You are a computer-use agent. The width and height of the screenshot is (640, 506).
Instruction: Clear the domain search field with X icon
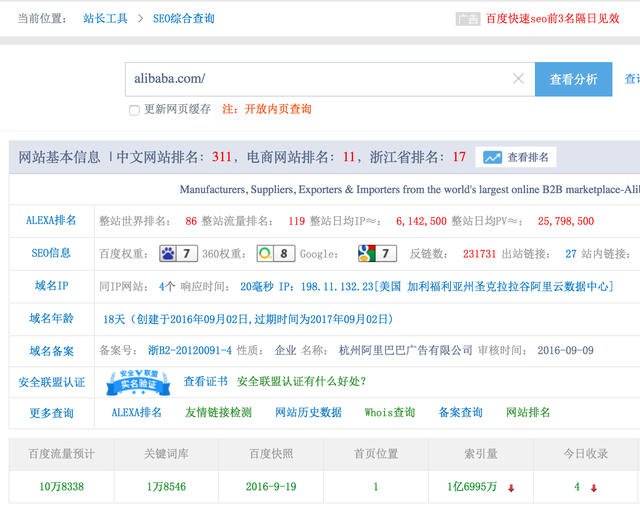(x=518, y=78)
